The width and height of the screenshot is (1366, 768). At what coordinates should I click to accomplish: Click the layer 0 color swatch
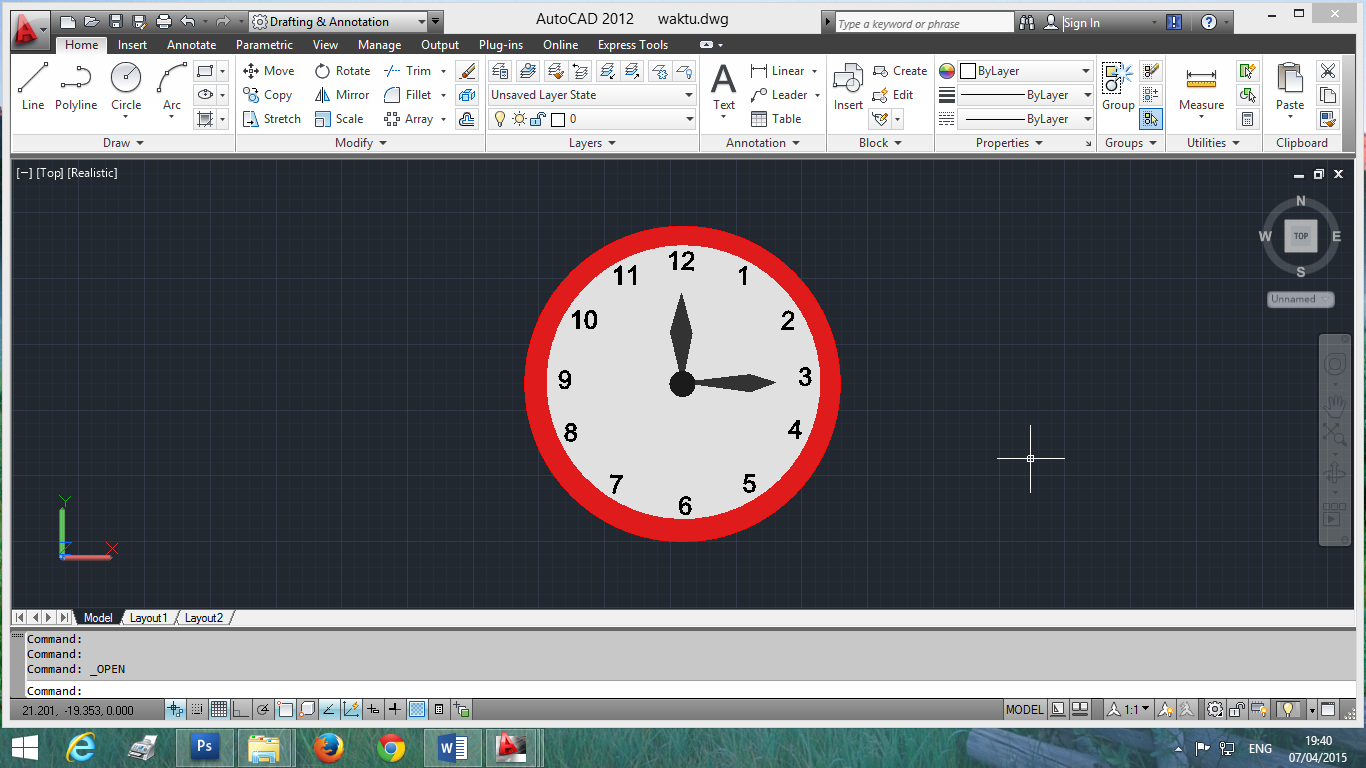coord(558,119)
